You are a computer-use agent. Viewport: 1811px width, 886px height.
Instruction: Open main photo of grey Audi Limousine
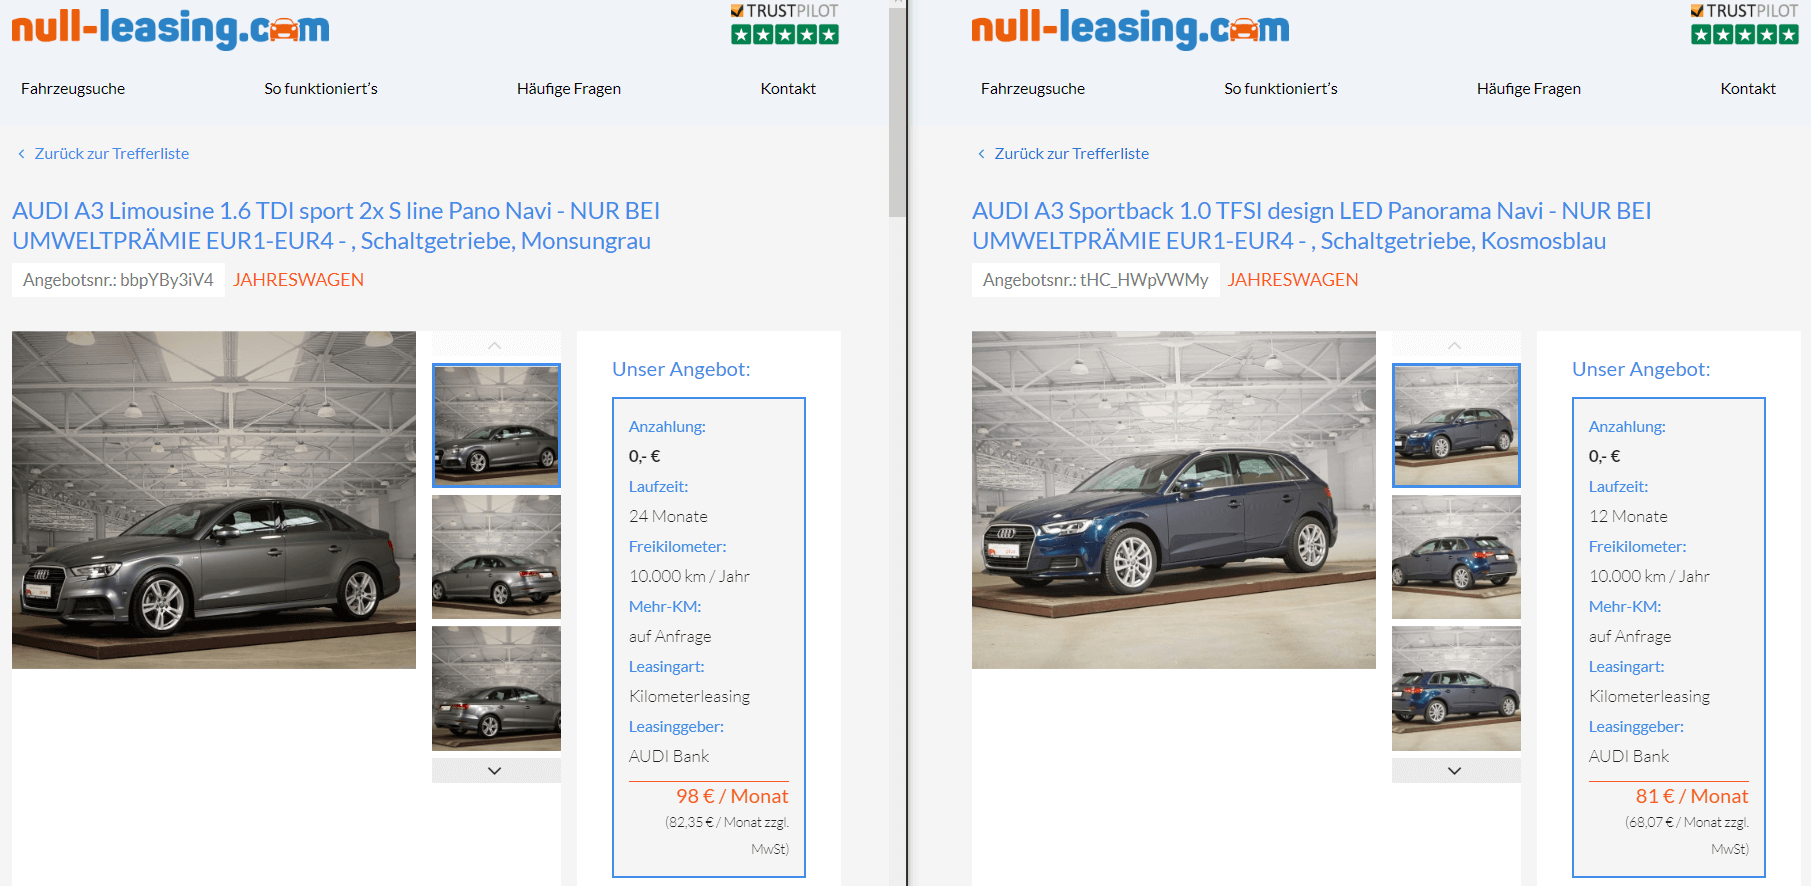pyautogui.click(x=214, y=500)
